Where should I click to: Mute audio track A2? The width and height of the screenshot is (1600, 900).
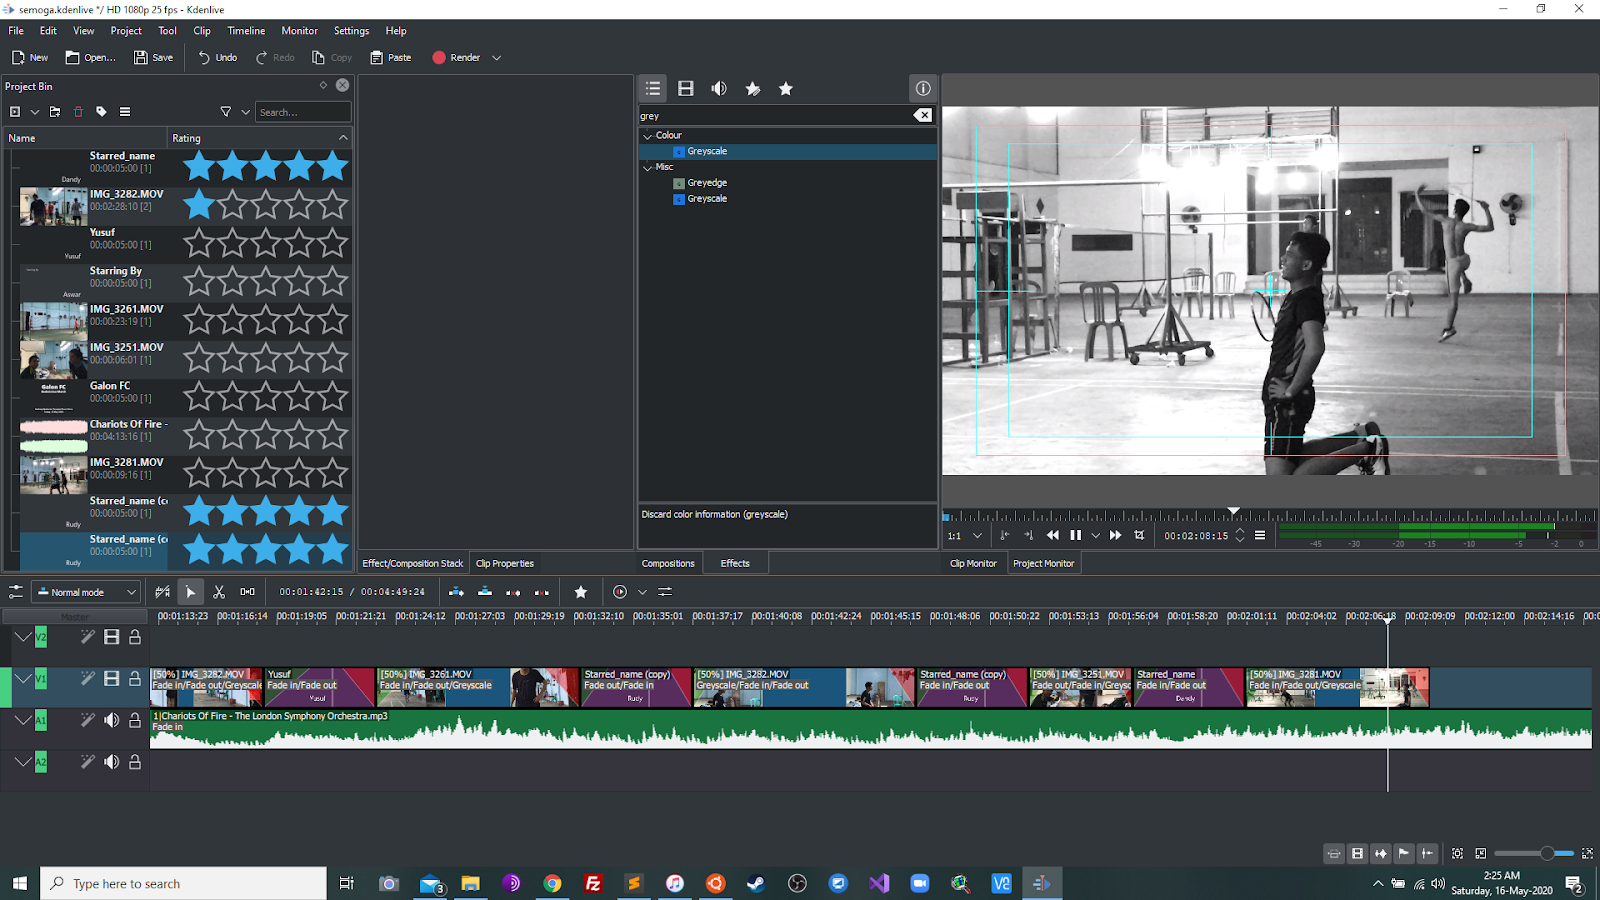[x=112, y=762]
